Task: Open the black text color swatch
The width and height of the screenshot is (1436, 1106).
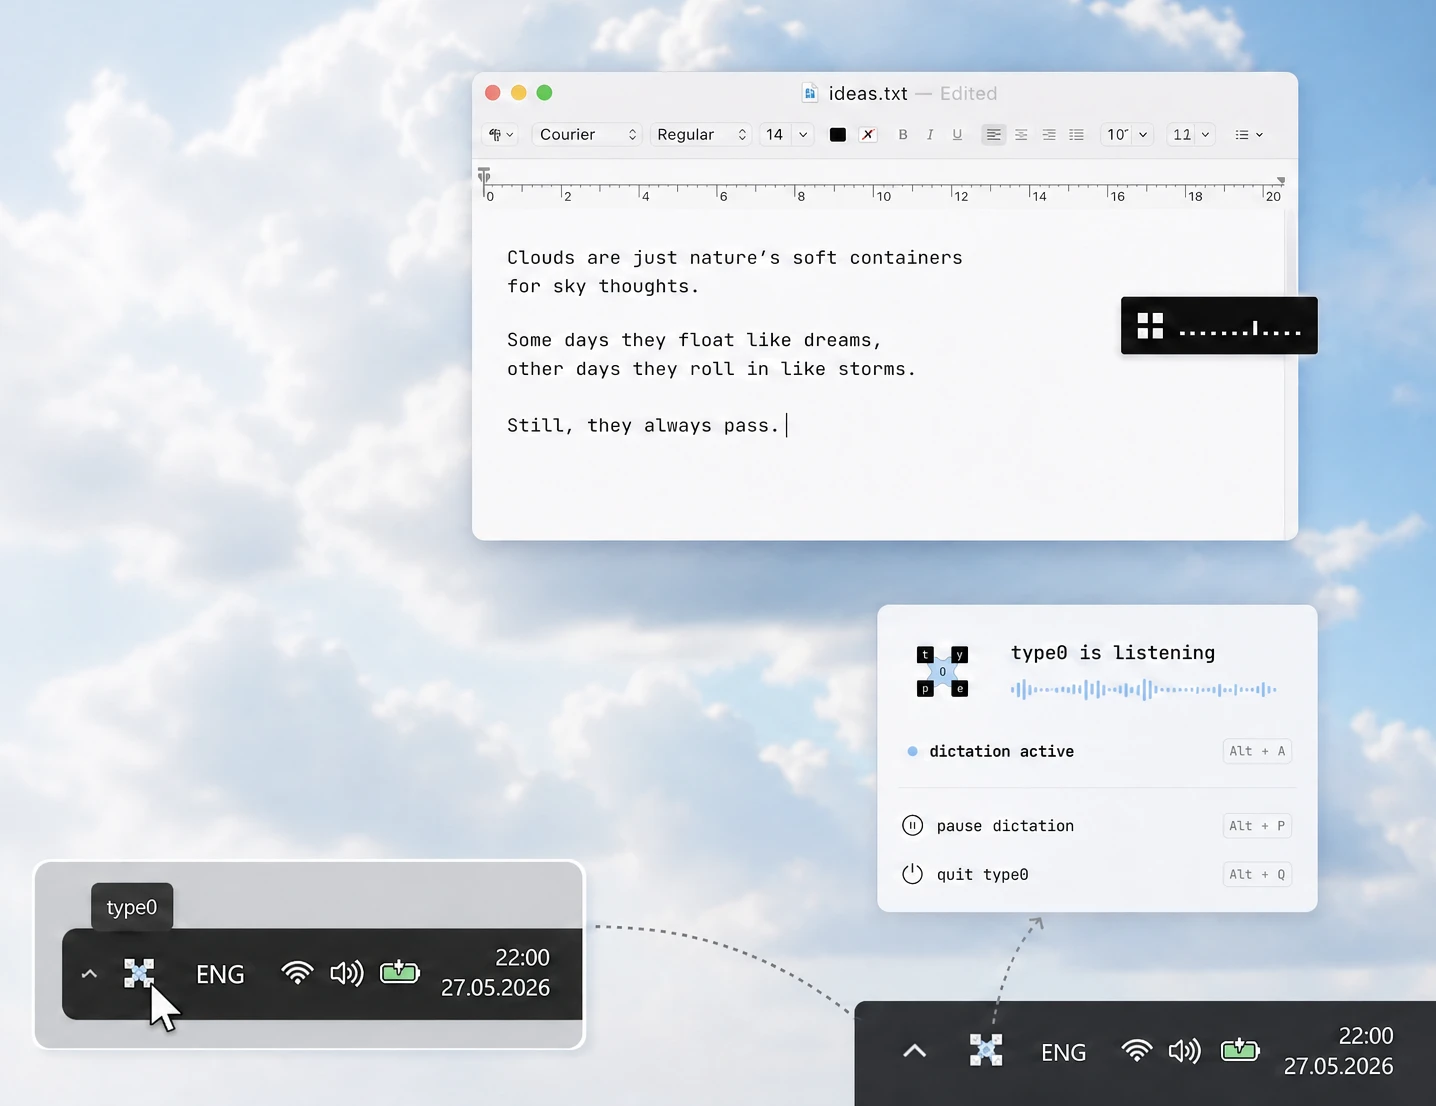Action: tap(838, 135)
